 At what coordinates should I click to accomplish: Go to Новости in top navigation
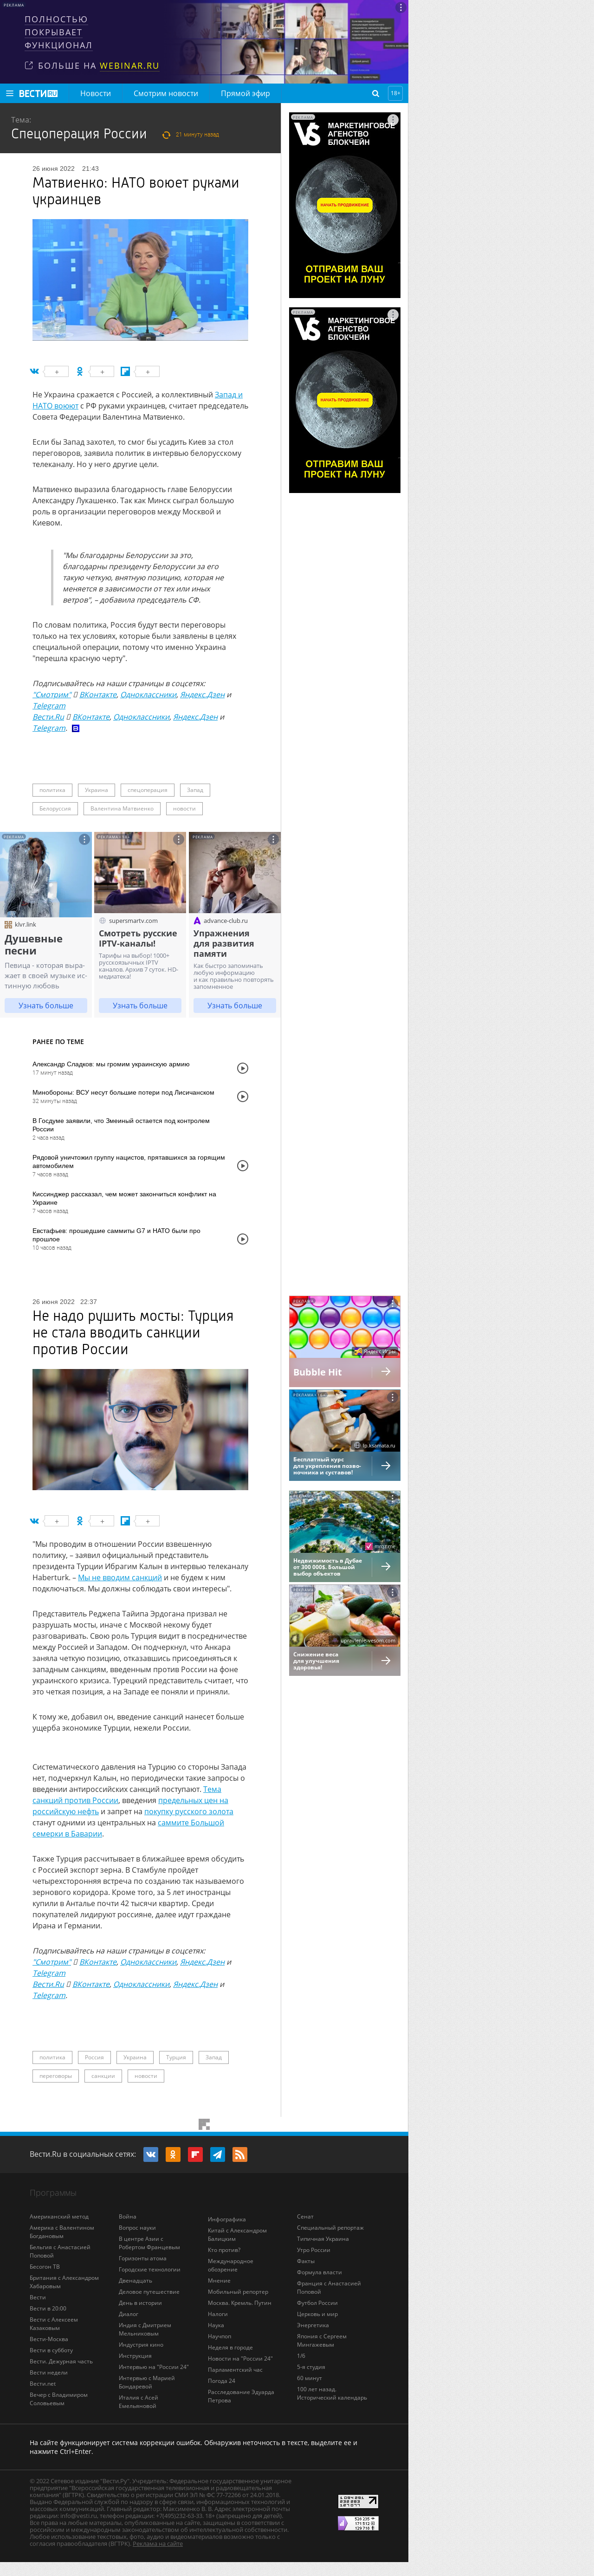click(95, 93)
